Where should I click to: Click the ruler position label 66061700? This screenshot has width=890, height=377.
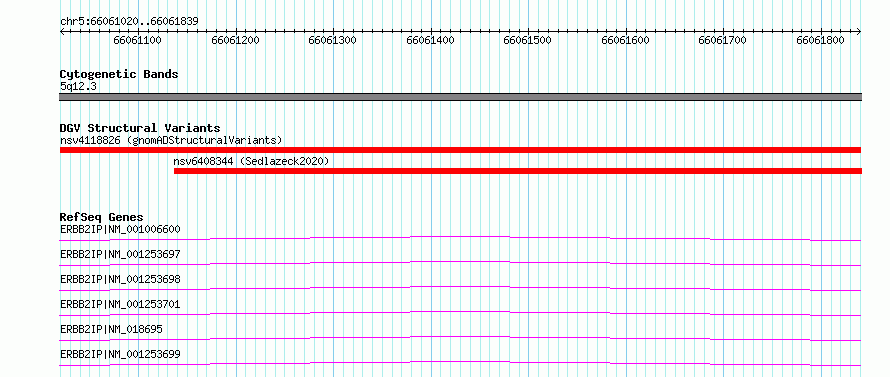point(723,41)
